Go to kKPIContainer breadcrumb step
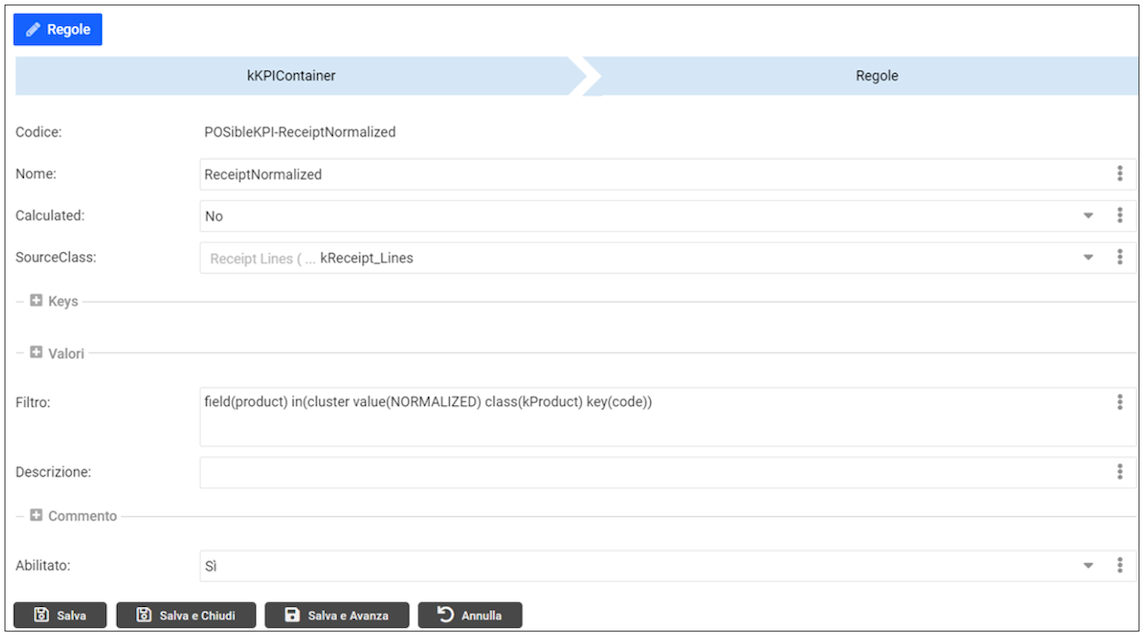Viewport: 1144px width, 635px height. (291, 76)
